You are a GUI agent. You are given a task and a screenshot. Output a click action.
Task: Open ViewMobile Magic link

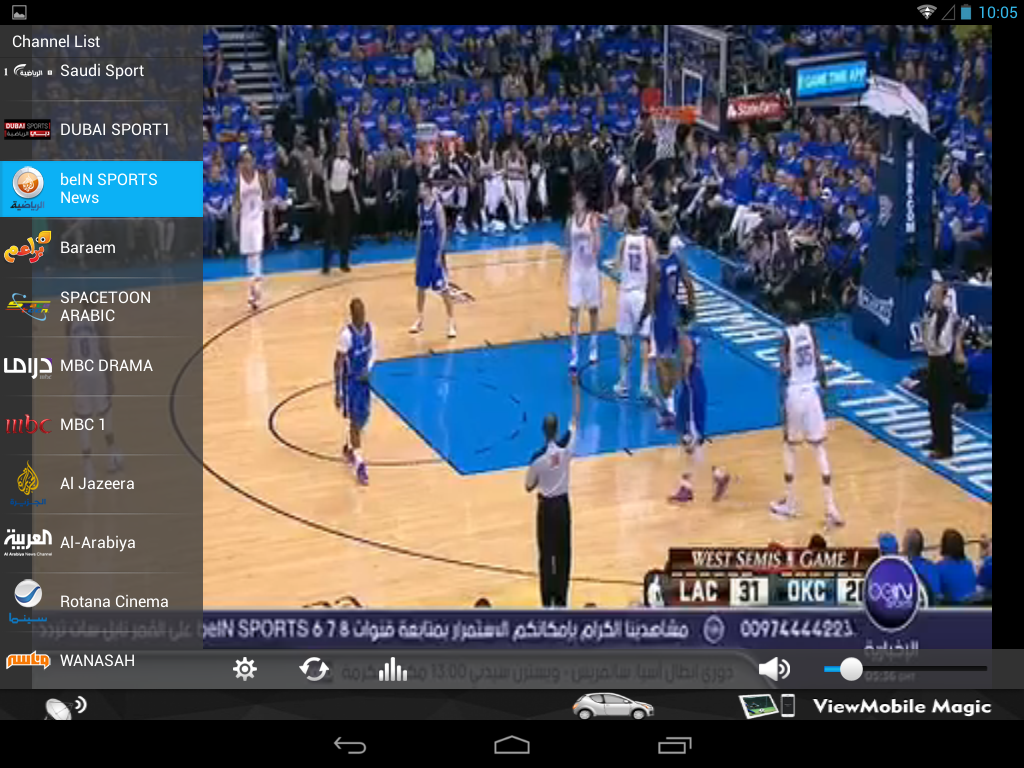902,706
